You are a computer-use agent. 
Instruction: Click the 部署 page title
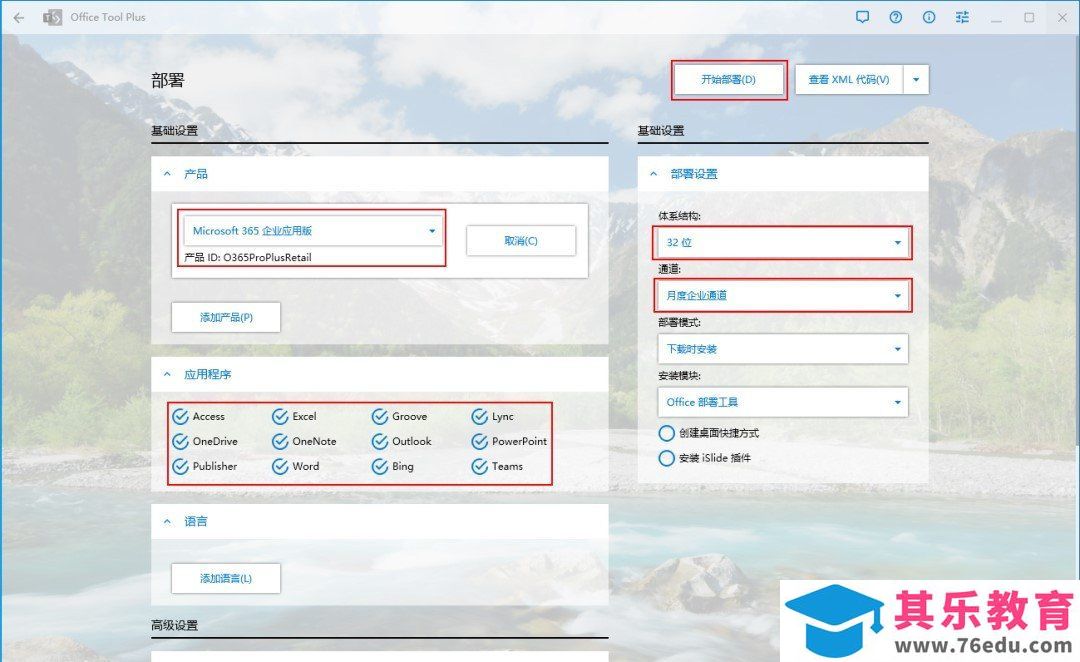[x=167, y=81]
